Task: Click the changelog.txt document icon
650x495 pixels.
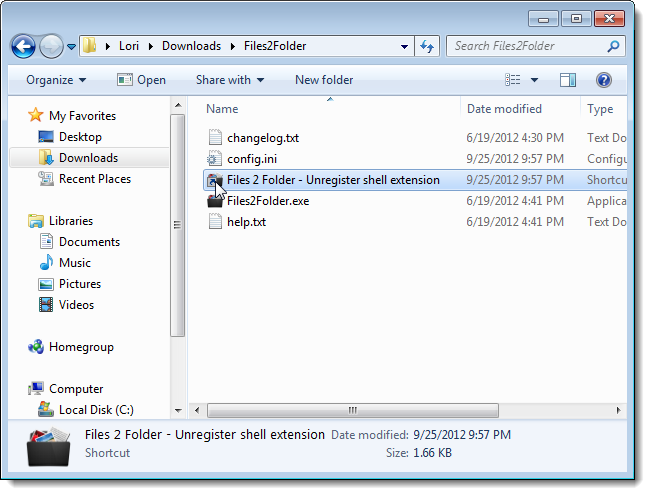Action: [x=215, y=138]
